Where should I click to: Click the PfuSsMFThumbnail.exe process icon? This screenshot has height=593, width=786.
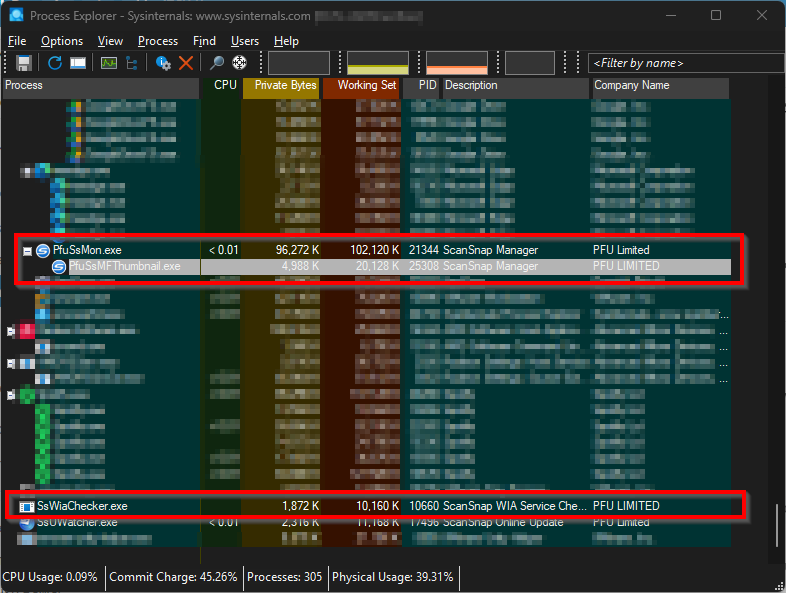coord(59,266)
